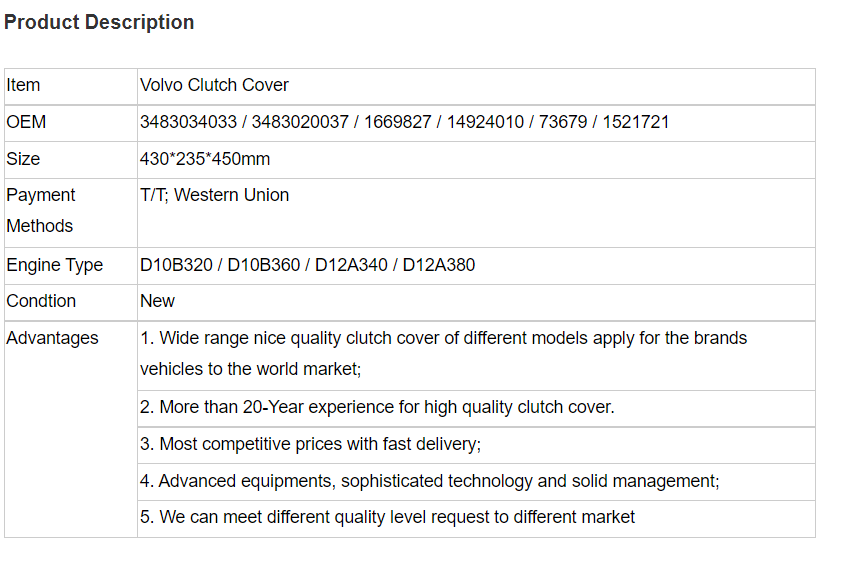Click OEM number 3483034033
Image resolution: width=842 pixels, height=573 pixels.
pyautogui.click(x=188, y=122)
